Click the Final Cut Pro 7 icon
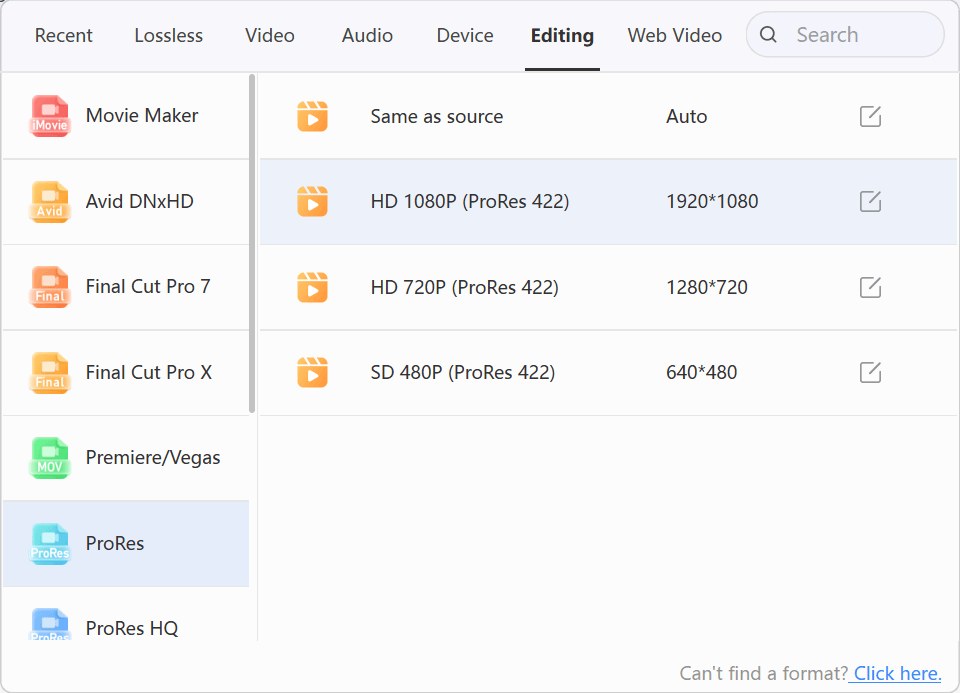The width and height of the screenshot is (960, 693). pos(50,287)
